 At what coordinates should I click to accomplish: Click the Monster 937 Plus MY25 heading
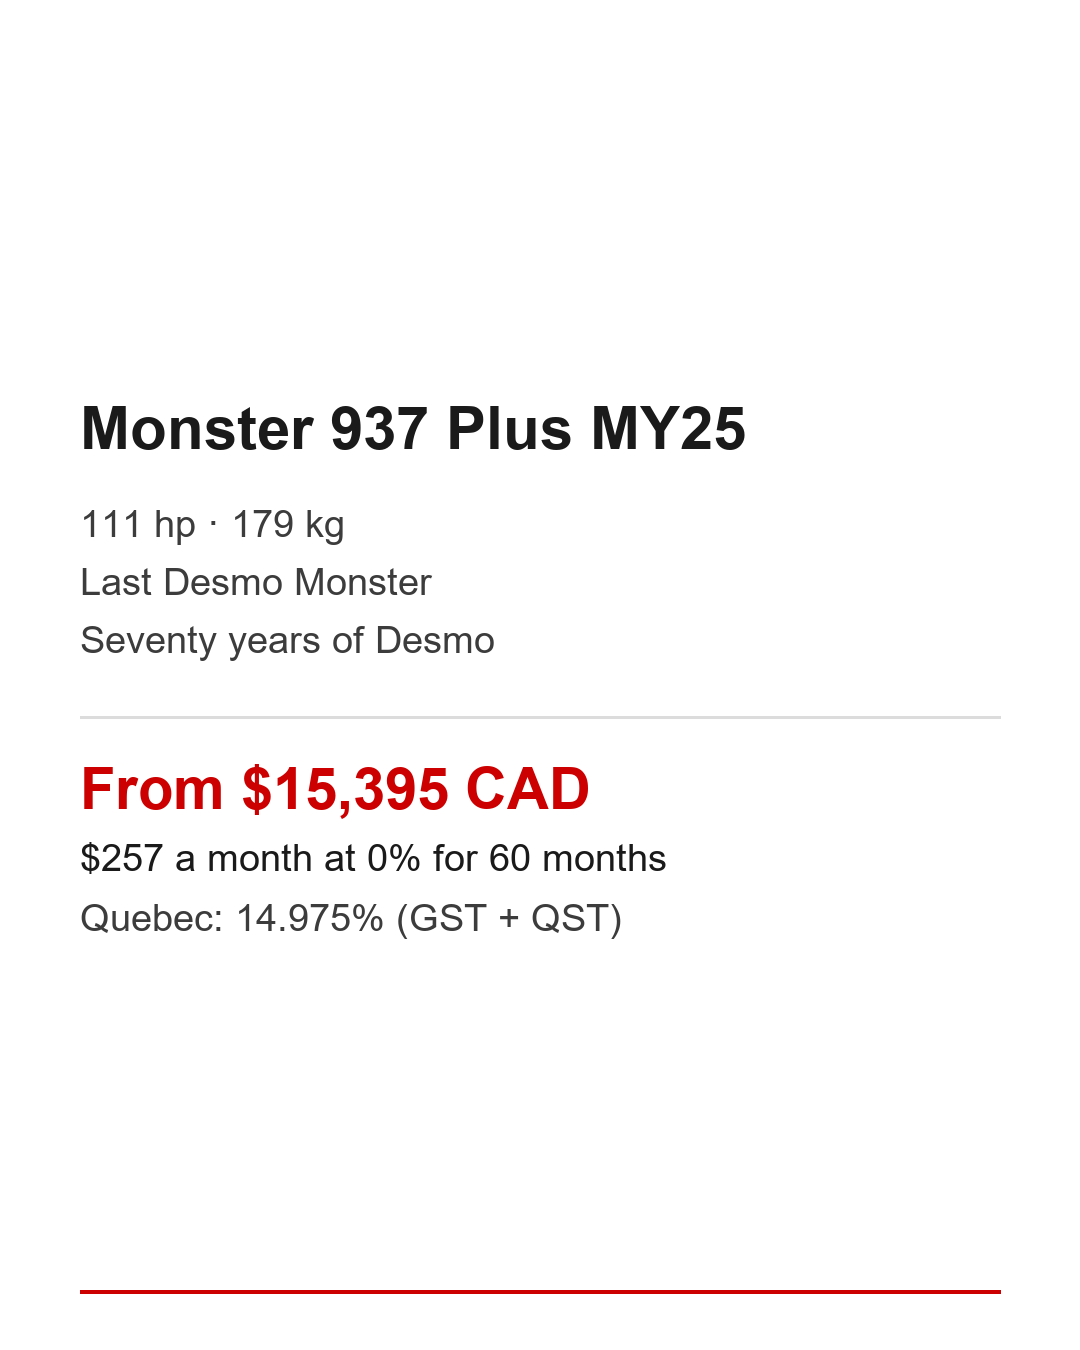(x=412, y=429)
